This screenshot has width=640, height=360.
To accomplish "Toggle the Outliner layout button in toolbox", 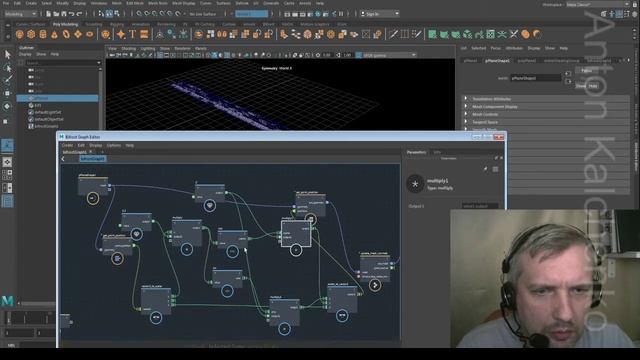I will [x=7, y=201].
